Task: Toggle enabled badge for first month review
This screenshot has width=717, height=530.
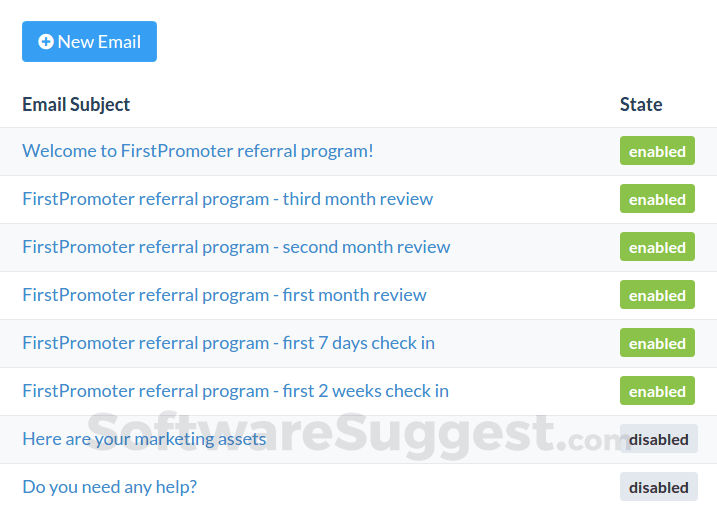Action: 657,295
